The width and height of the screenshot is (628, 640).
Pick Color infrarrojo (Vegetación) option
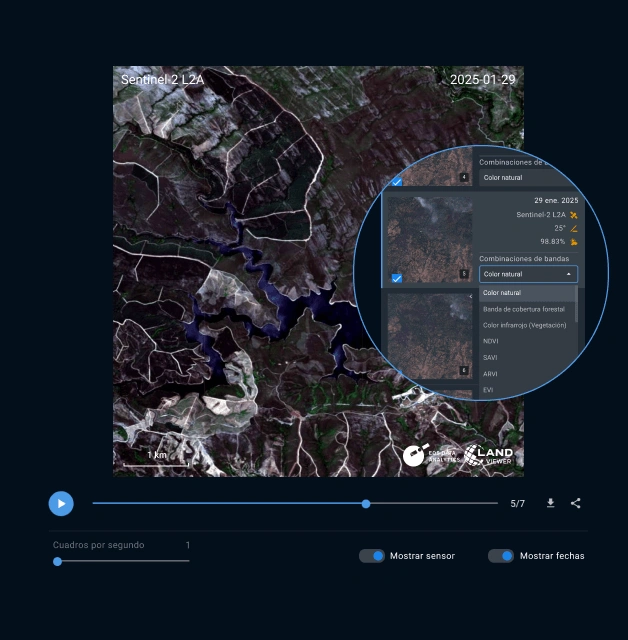pyautogui.click(x=525, y=325)
